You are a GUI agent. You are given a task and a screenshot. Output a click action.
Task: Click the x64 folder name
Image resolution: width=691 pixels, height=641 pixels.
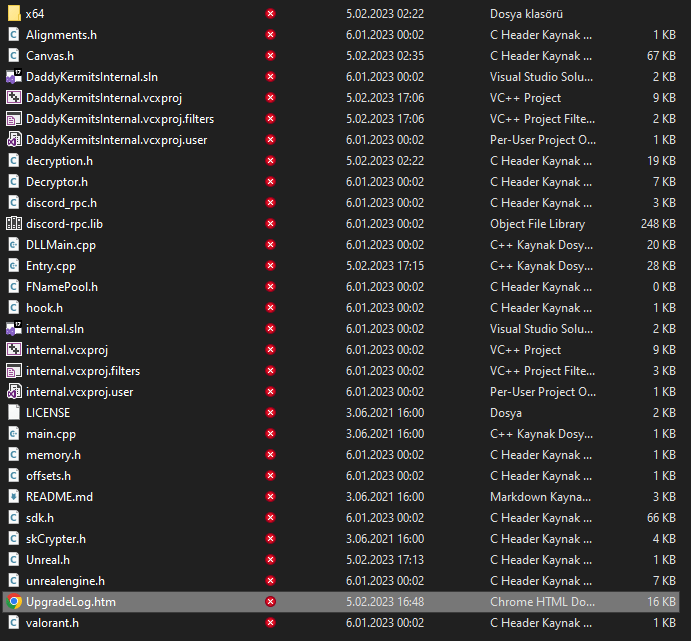click(35, 14)
